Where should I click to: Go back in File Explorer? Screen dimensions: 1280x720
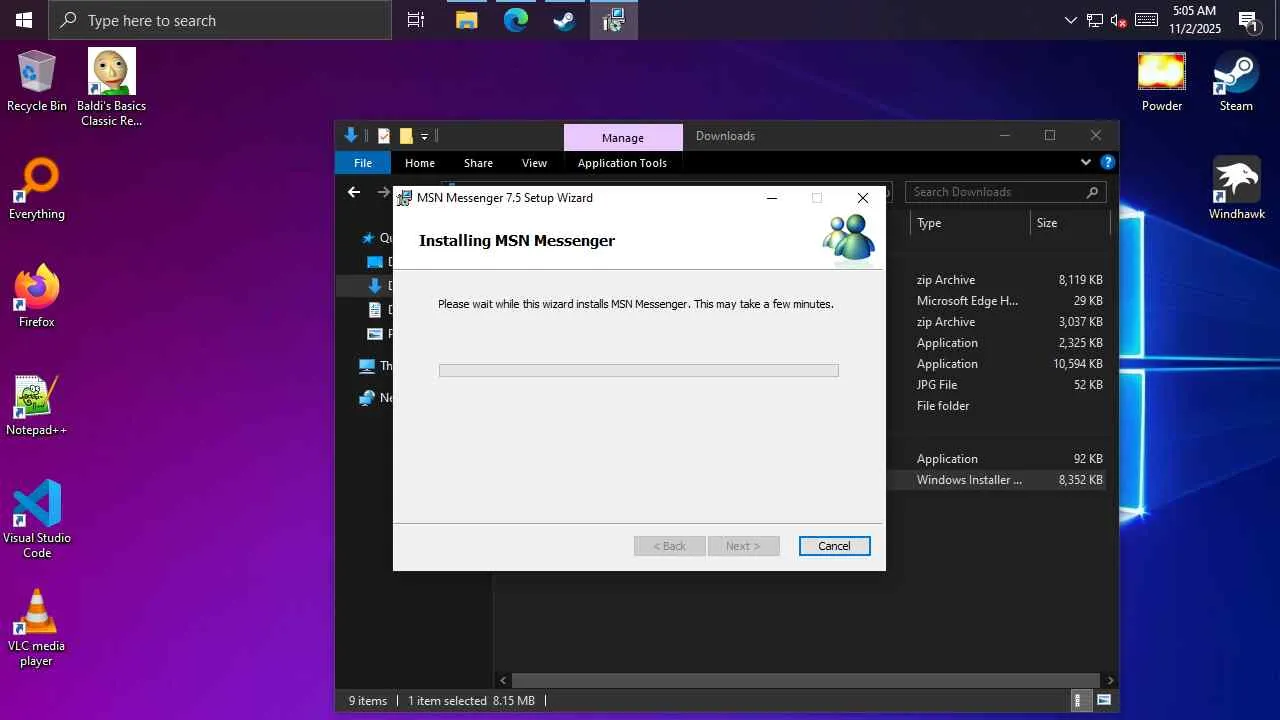(x=353, y=192)
